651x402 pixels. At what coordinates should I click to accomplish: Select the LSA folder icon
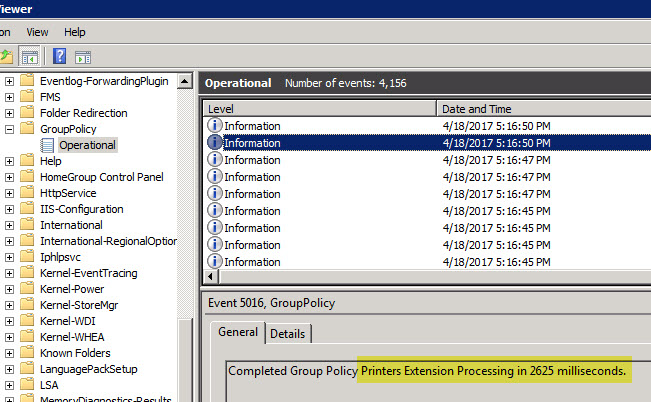coord(27,384)
